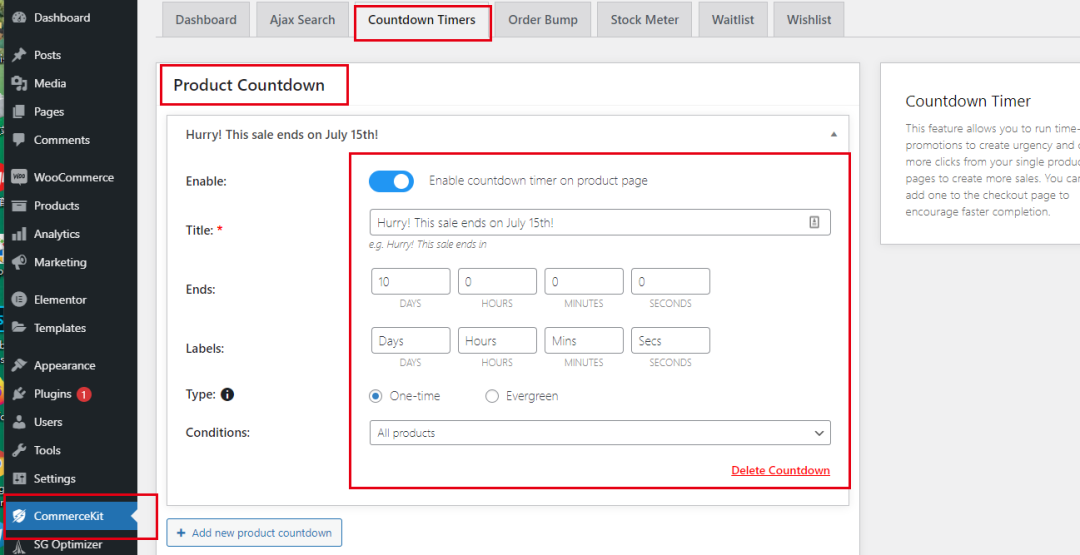Collapse the Hurry sale countdown panel
Viewport: 1080px width, 555px height.
point(834,134)
